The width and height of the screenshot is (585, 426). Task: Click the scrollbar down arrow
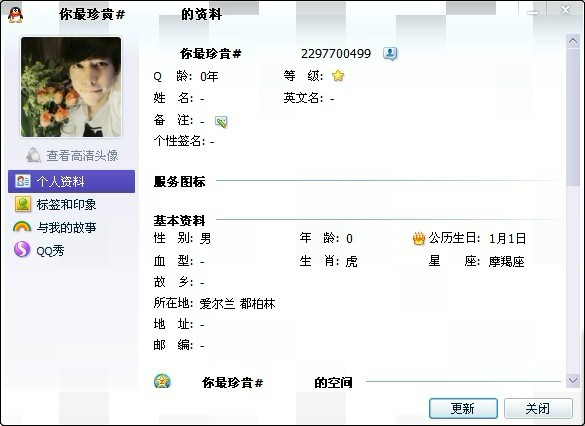573,380
